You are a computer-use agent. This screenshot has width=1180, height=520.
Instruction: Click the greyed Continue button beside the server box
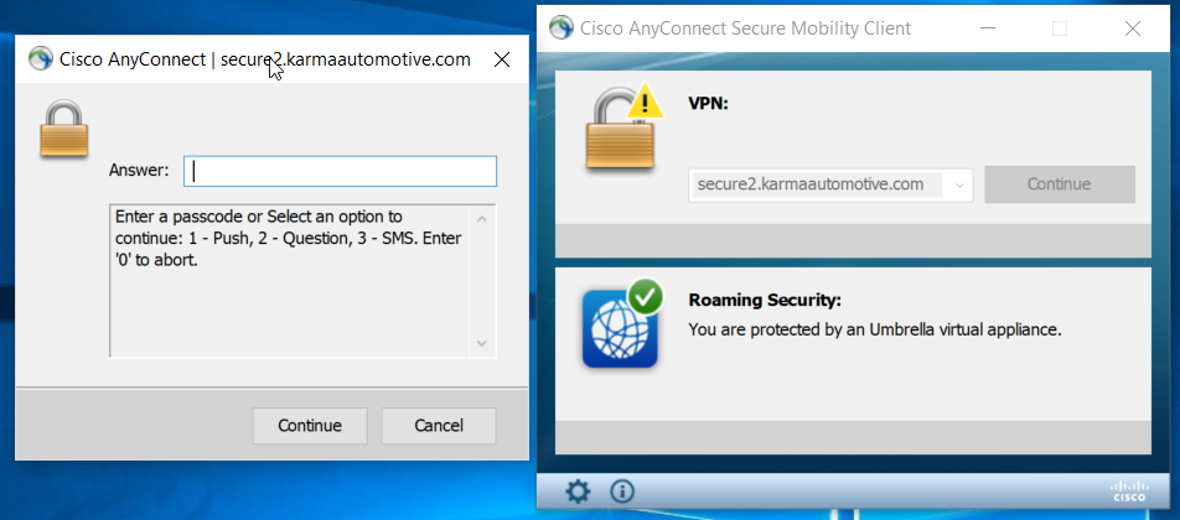pyautogui.click(x=1059, y=184)
